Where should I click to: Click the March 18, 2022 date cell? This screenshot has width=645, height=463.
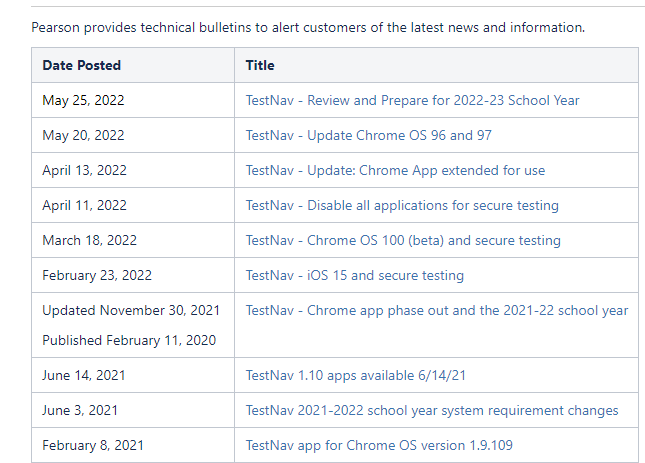pos(89,240)
